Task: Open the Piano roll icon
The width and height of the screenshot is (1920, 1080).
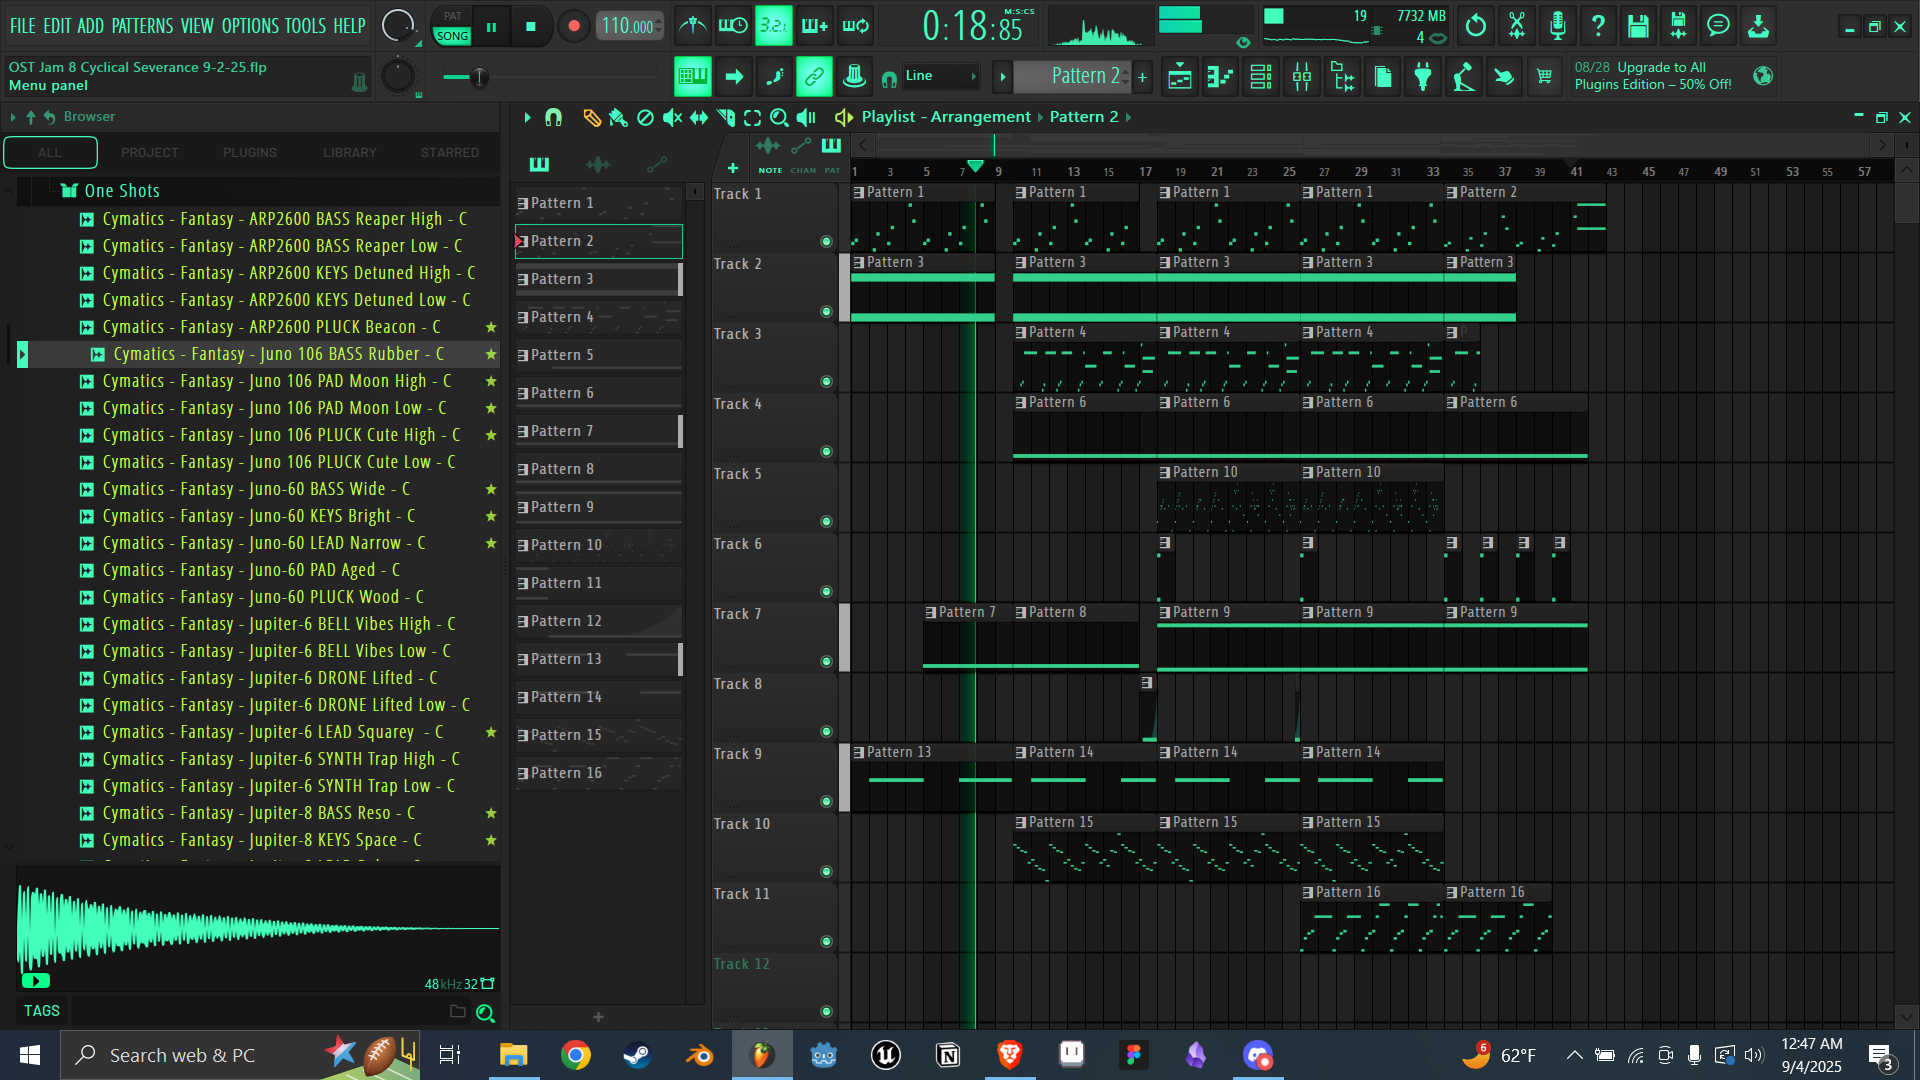Action: 1220,77
